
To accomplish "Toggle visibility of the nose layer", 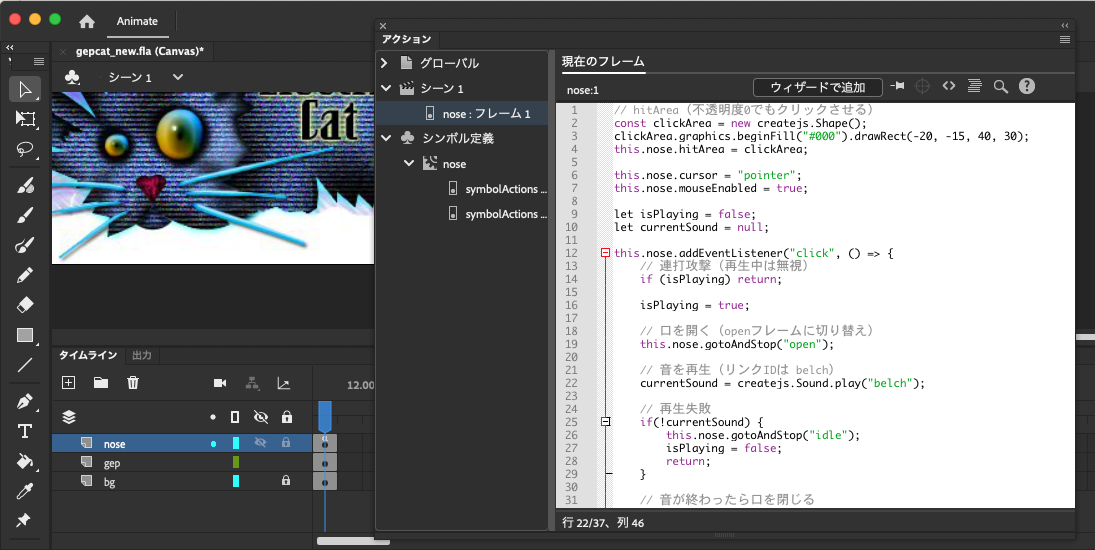I will (x=261, y=443).
